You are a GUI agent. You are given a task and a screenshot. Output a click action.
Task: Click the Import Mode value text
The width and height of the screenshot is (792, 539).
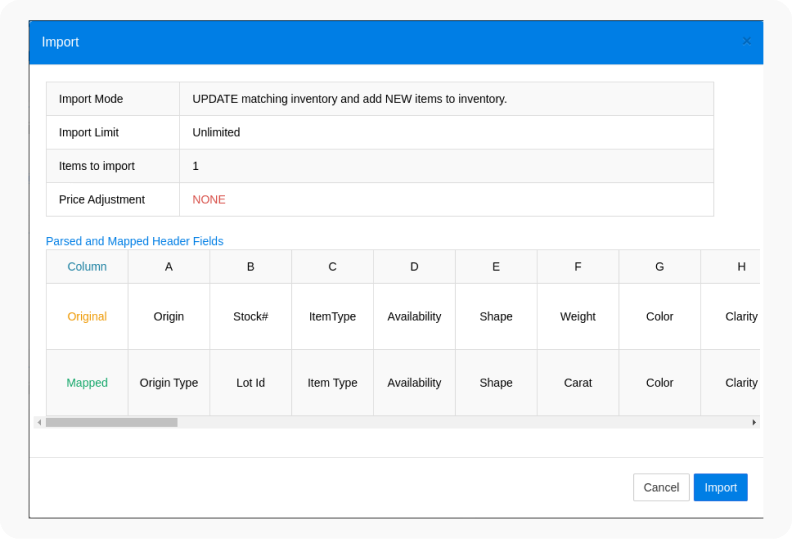(349, 99)
